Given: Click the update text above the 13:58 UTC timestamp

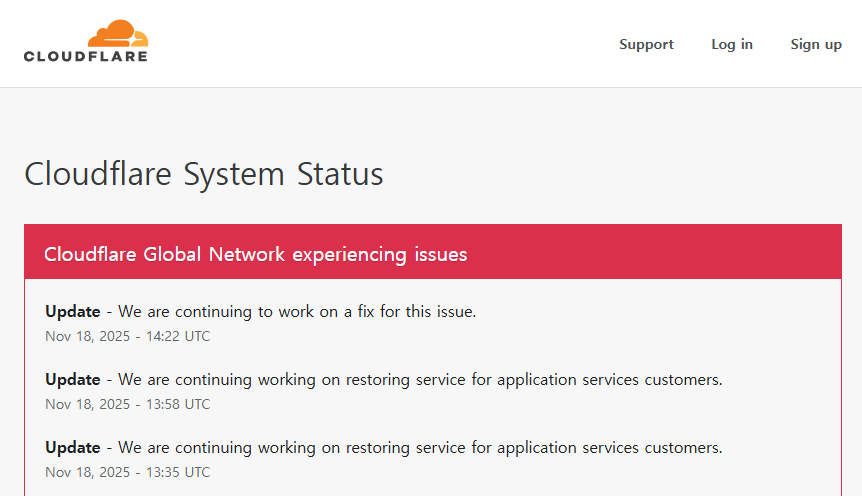Looking at the screenshot, I should [x=384, y=380].
